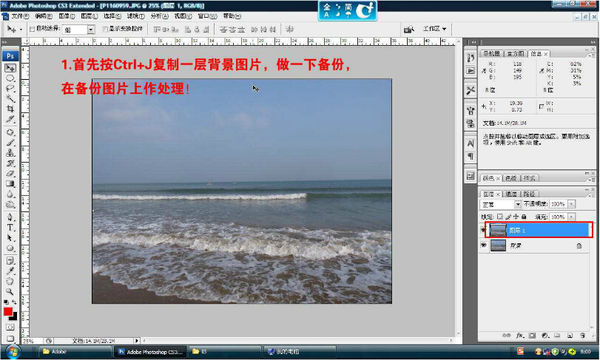Open the Workspace dropdown menu
The height and width of the screenshot is (360, 600).
[x=434, y=29]
